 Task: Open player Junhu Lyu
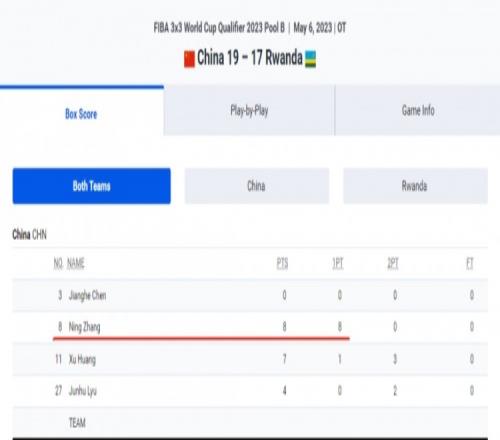(83, 391)
